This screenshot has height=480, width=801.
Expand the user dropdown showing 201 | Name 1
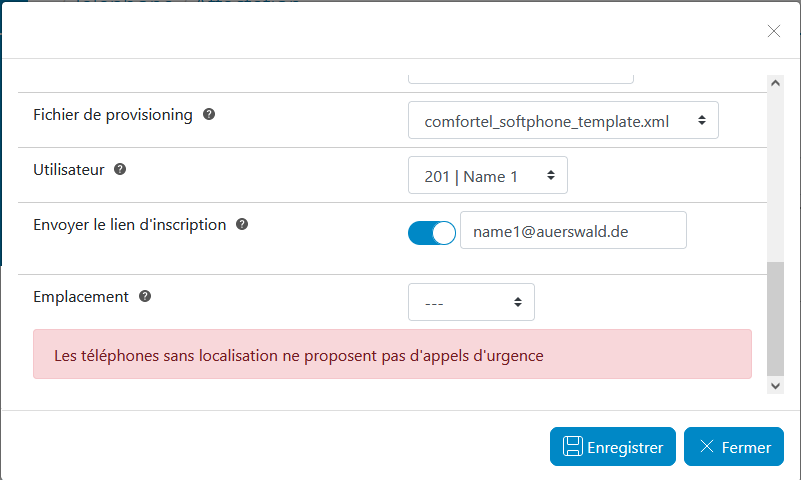(x=488, y=176)
